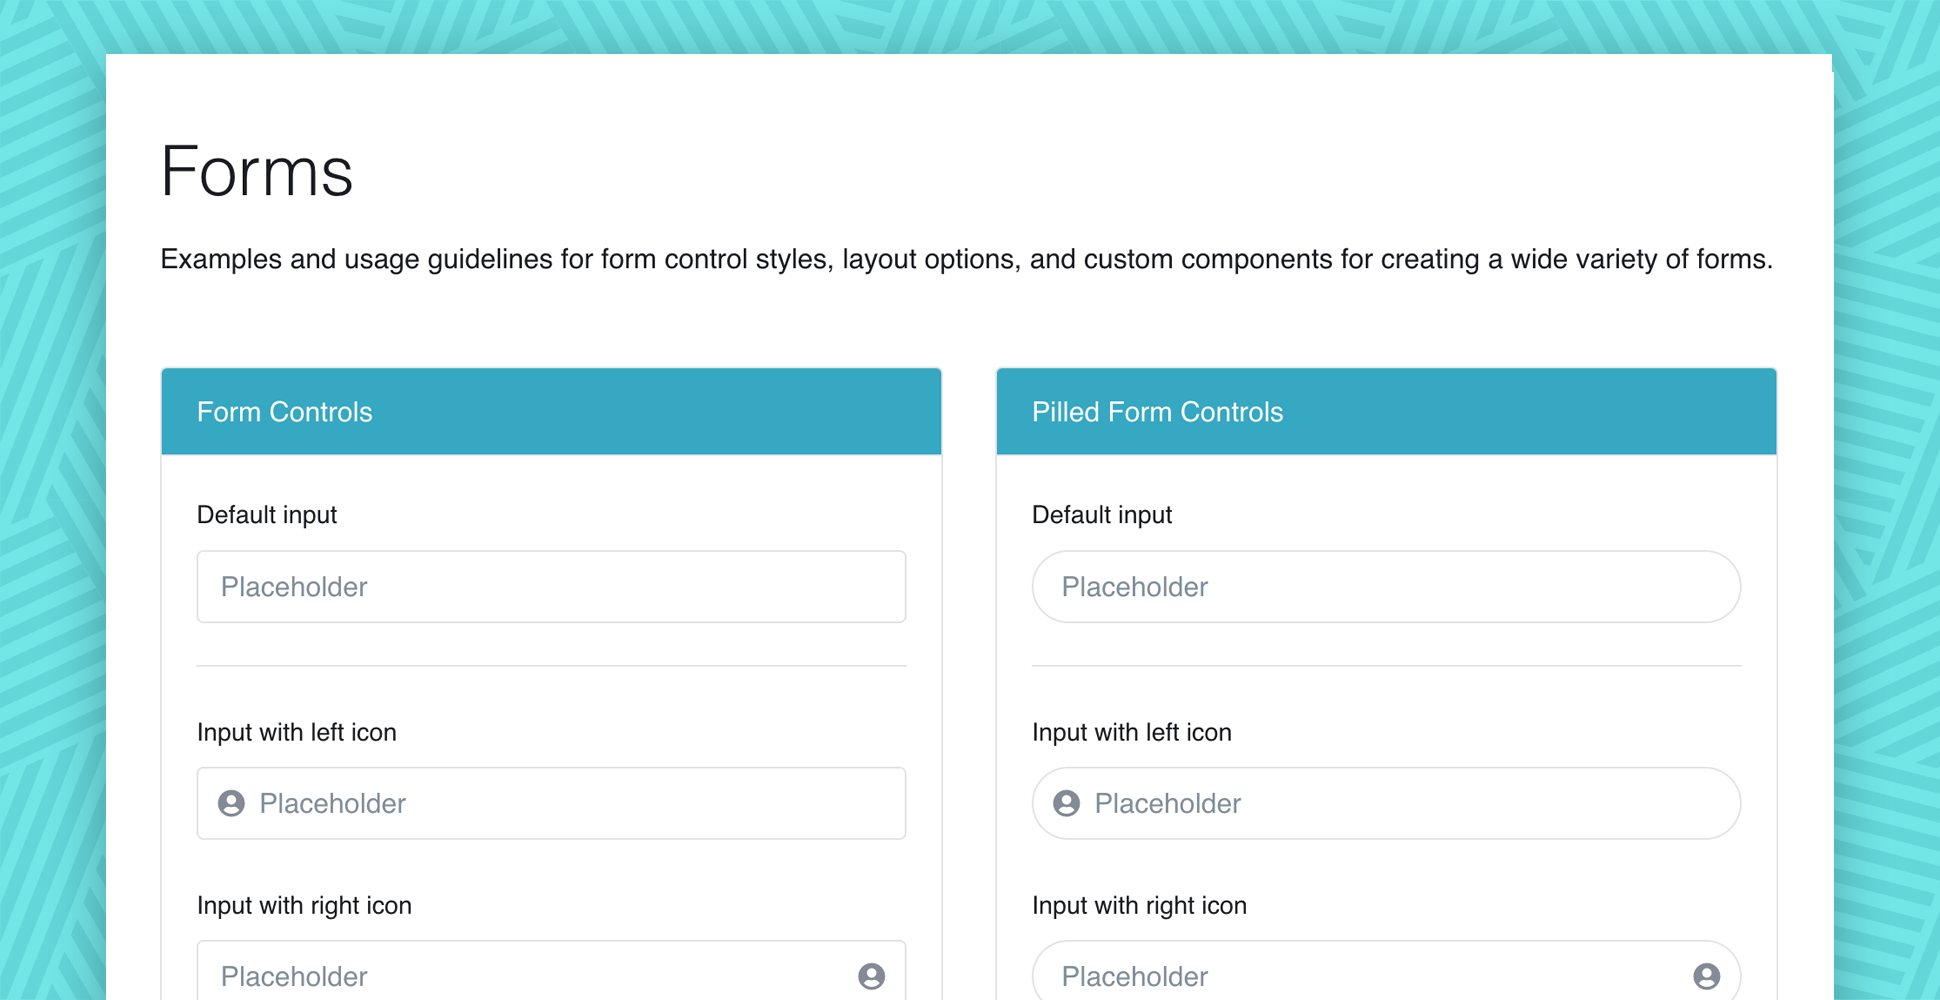Click the Forms page heading

(257, 171)
